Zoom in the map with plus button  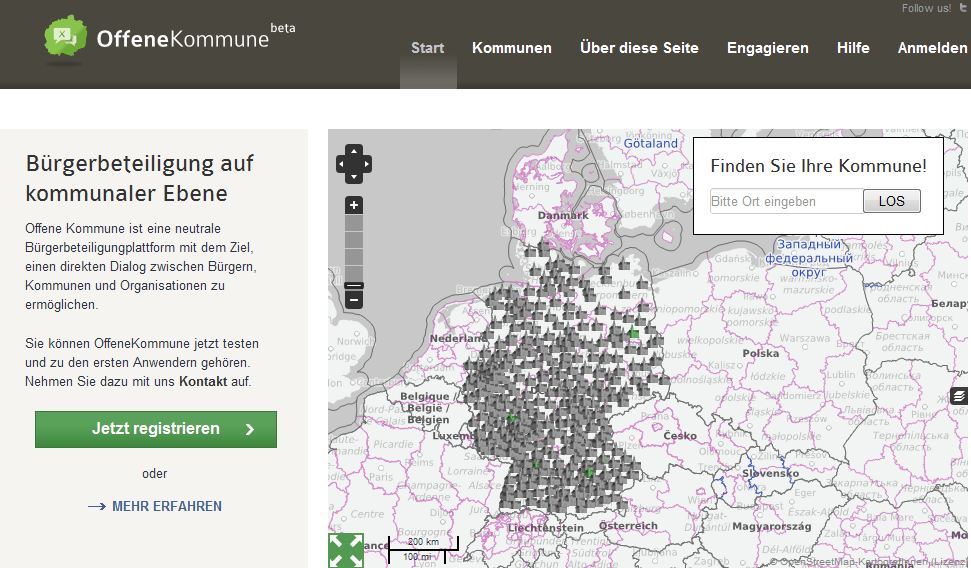click(x=354, y=205)
